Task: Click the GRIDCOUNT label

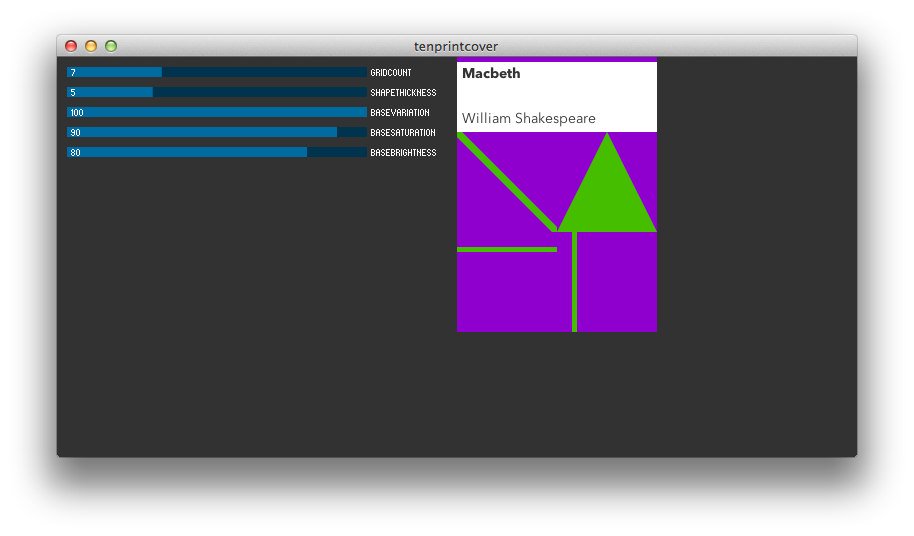Action: [x=391, y=72]
